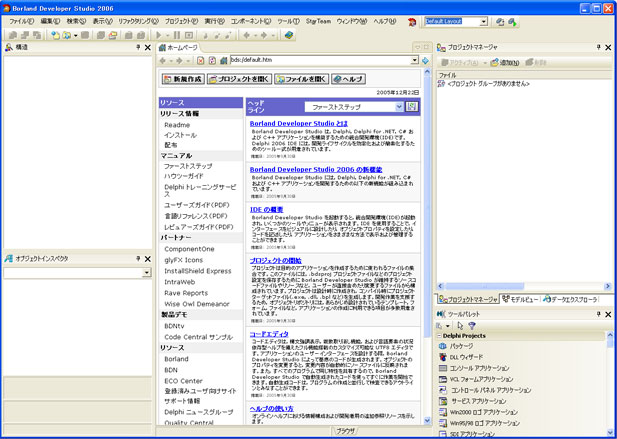This screenshot has width=617, height=439.
Task: Click the Tool Palette arrow pointer icon
Action: pos(460,325)
